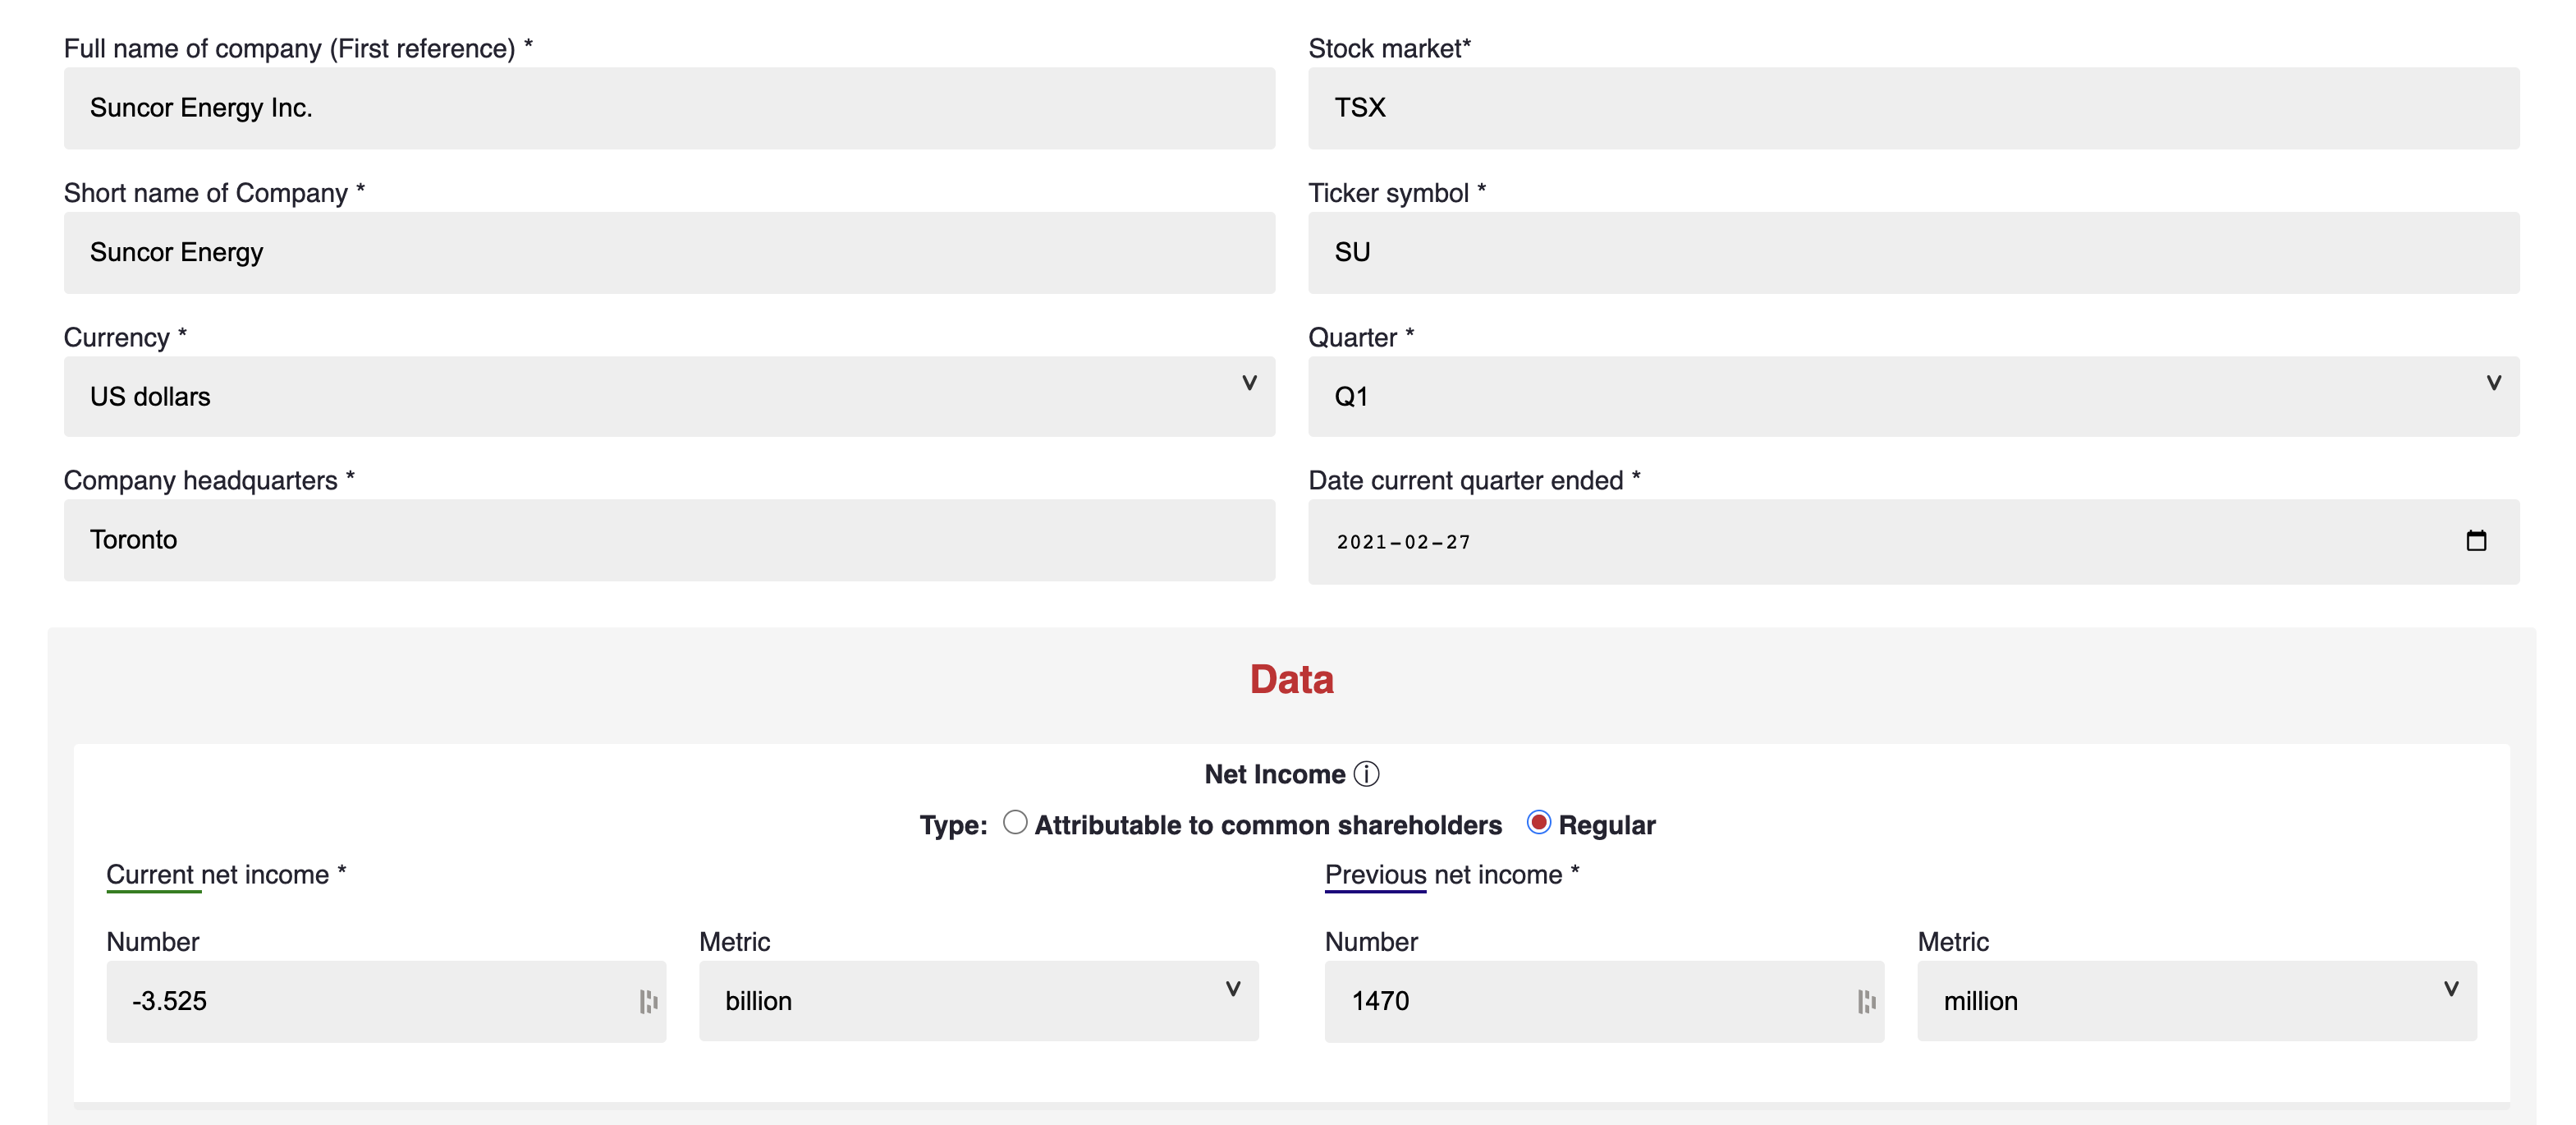Click the previous net income number stepper
The image size is (2576, 1125).
click(1866, 1001)
